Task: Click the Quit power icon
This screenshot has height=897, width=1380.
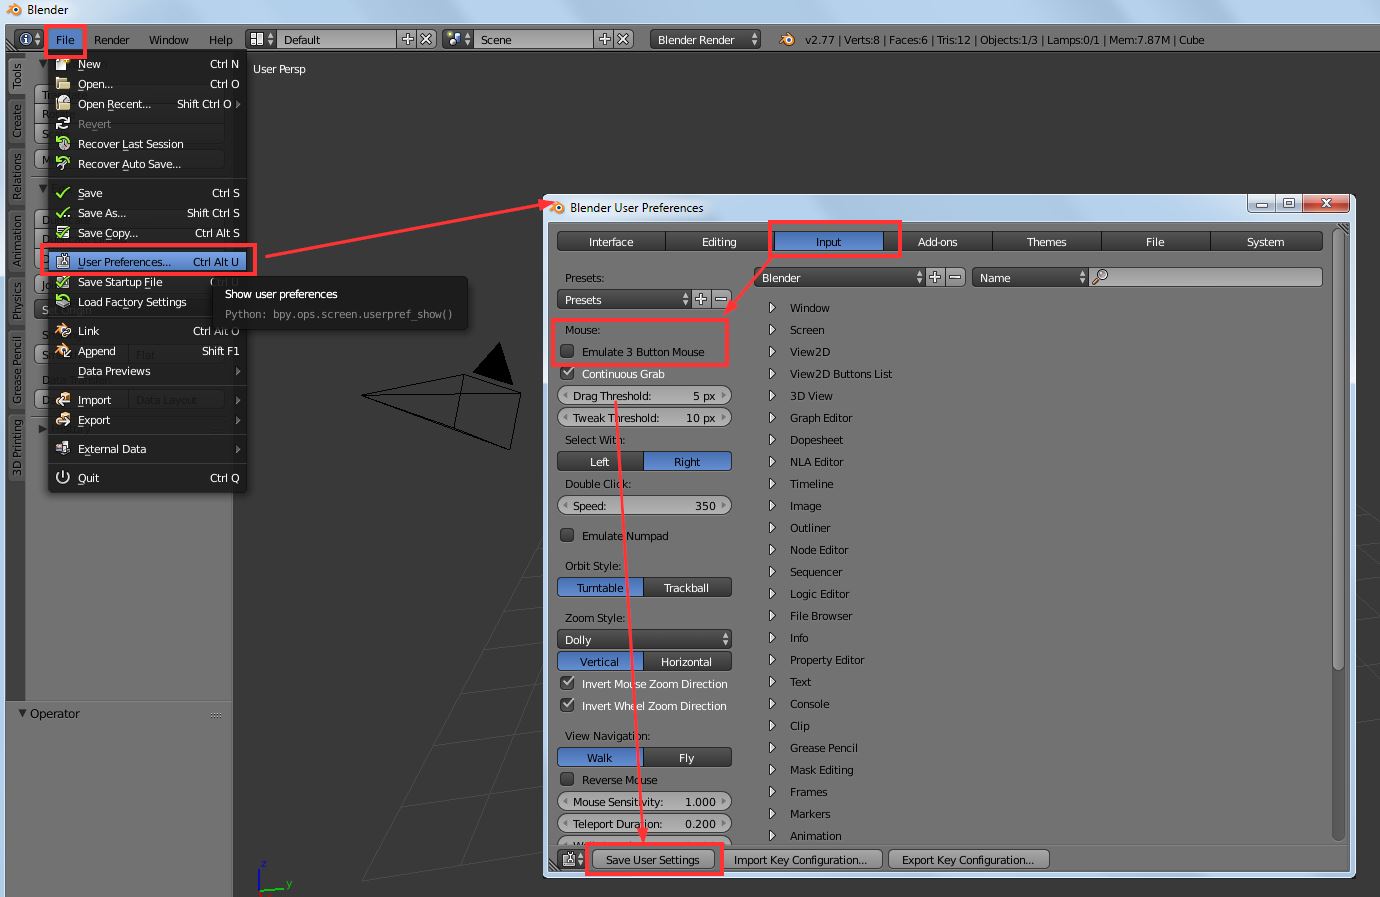Action: tap(62, 477)
